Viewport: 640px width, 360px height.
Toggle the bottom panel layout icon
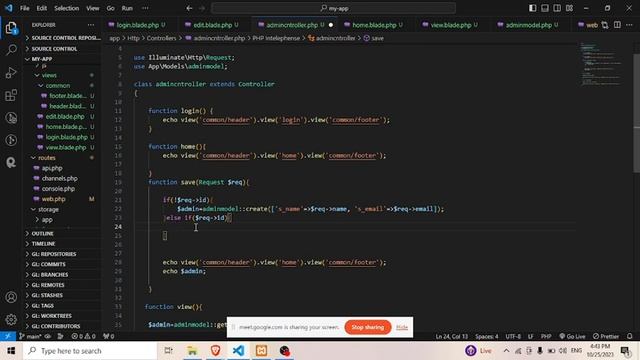[544, 8]
